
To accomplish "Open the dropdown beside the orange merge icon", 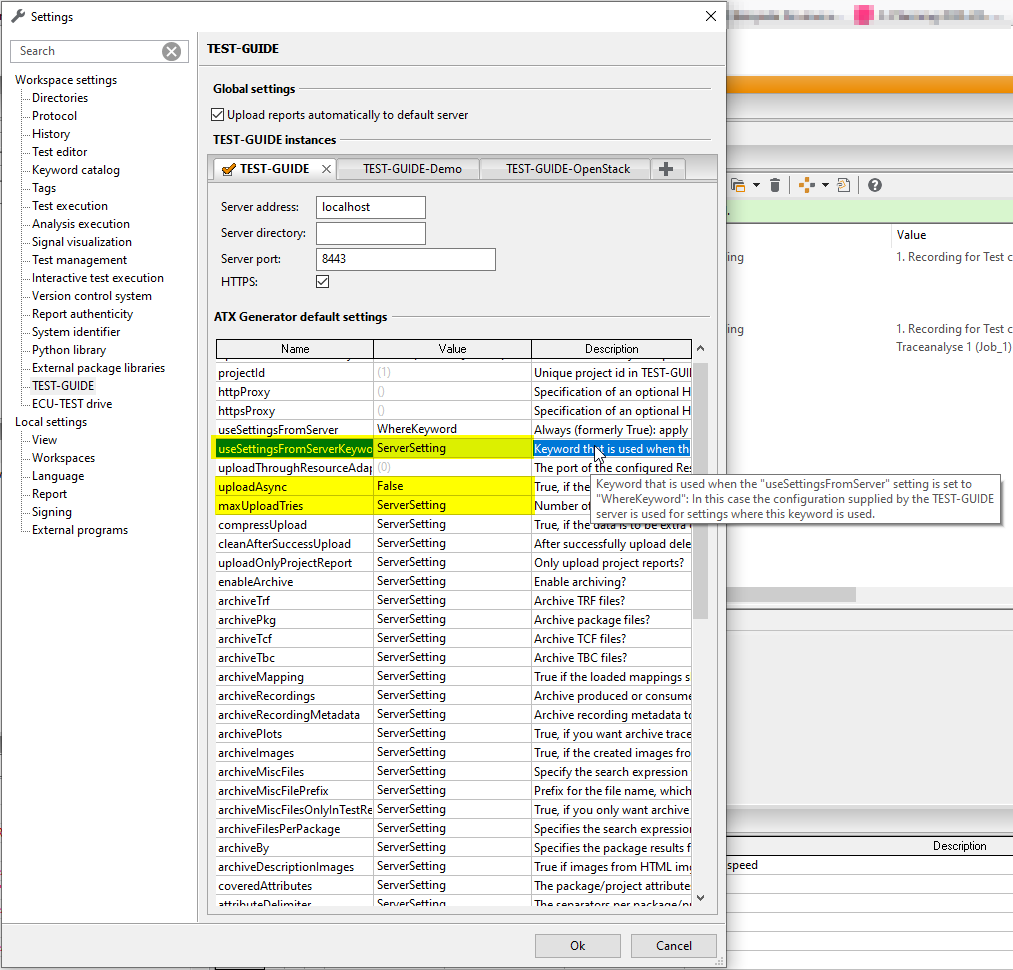I will [x=824, y=185].
